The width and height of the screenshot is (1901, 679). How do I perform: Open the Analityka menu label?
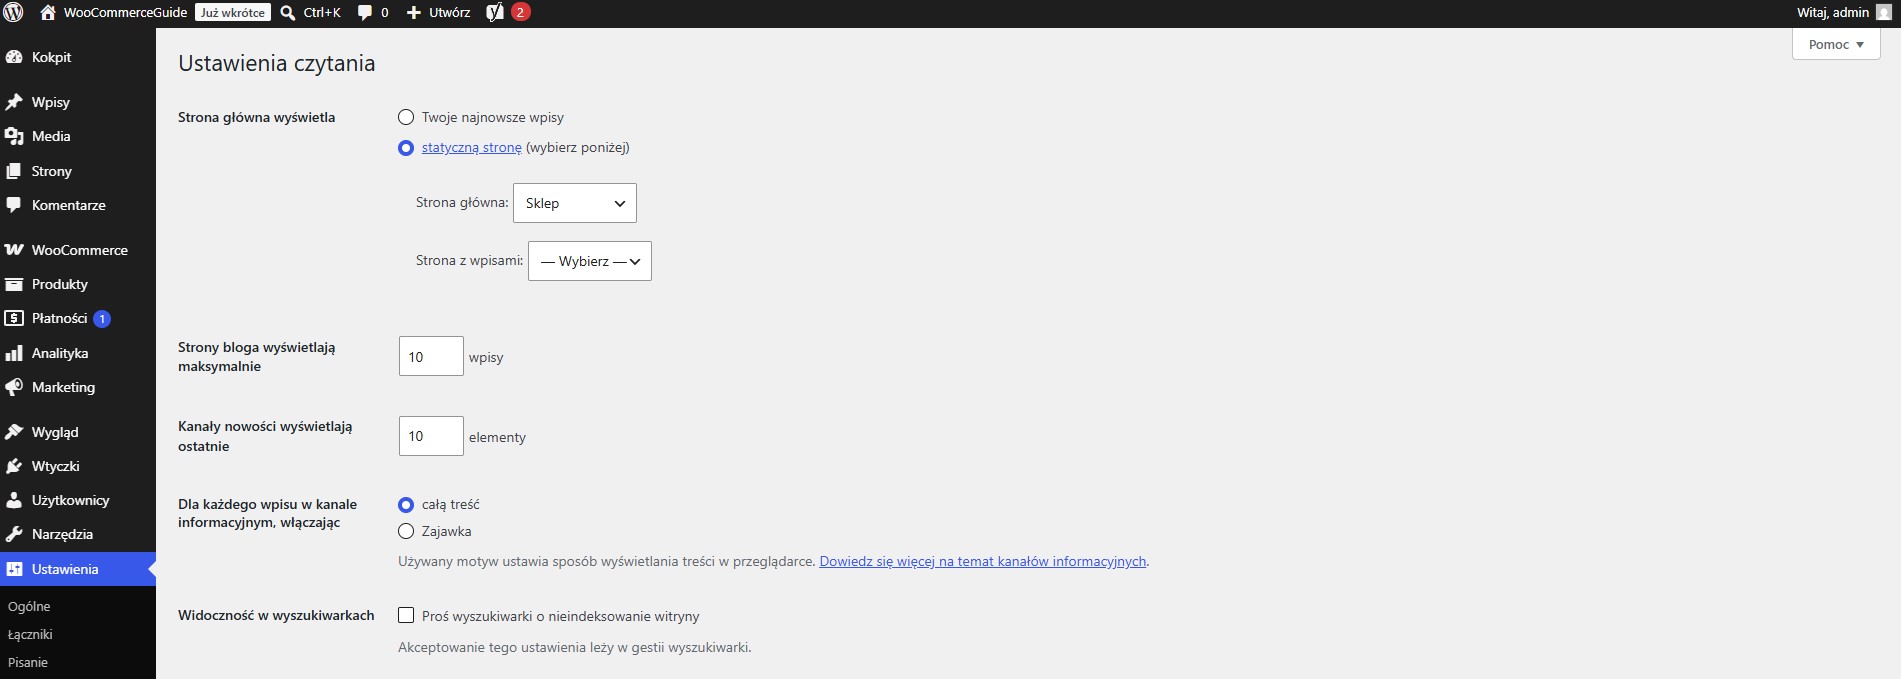[60, 353]
